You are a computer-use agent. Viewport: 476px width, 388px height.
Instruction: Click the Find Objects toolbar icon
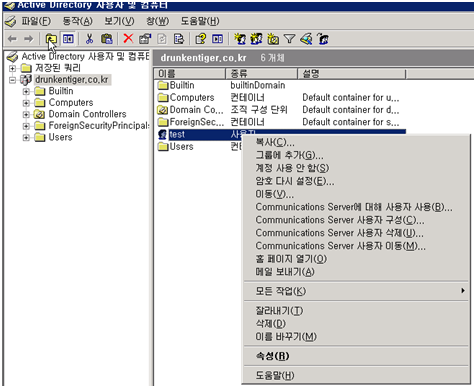click(306, 39)
